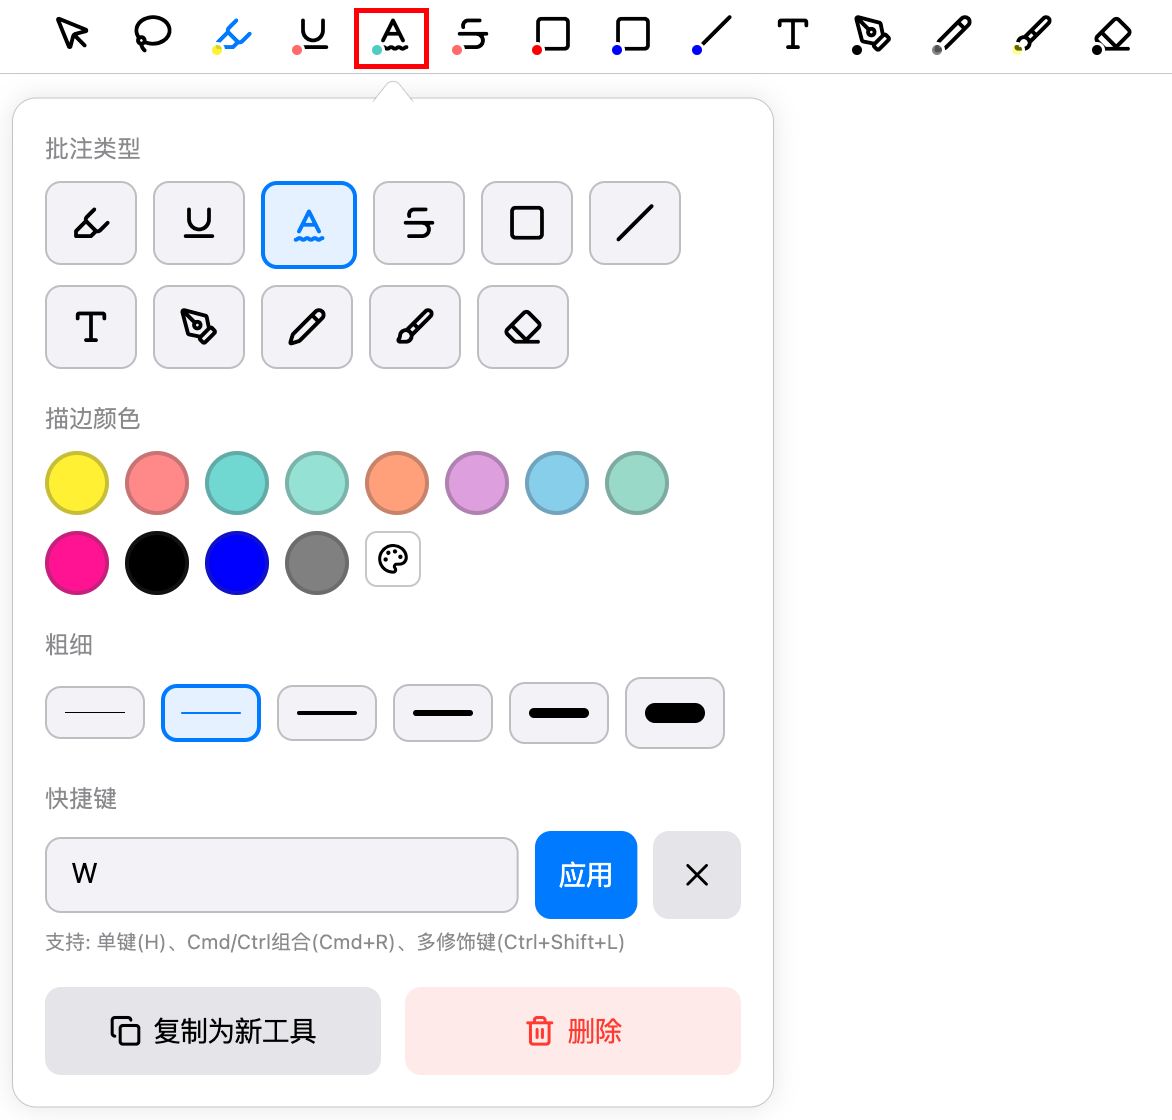Select the thinnest stroke width option
Viewport: 1172px width, 1120px height.
tap(95, 712)
